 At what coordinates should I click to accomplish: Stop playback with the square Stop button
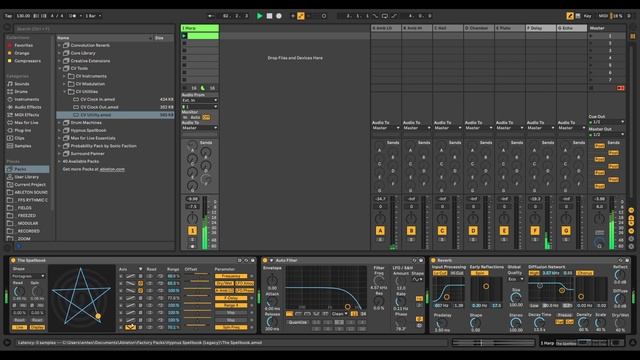269,16
